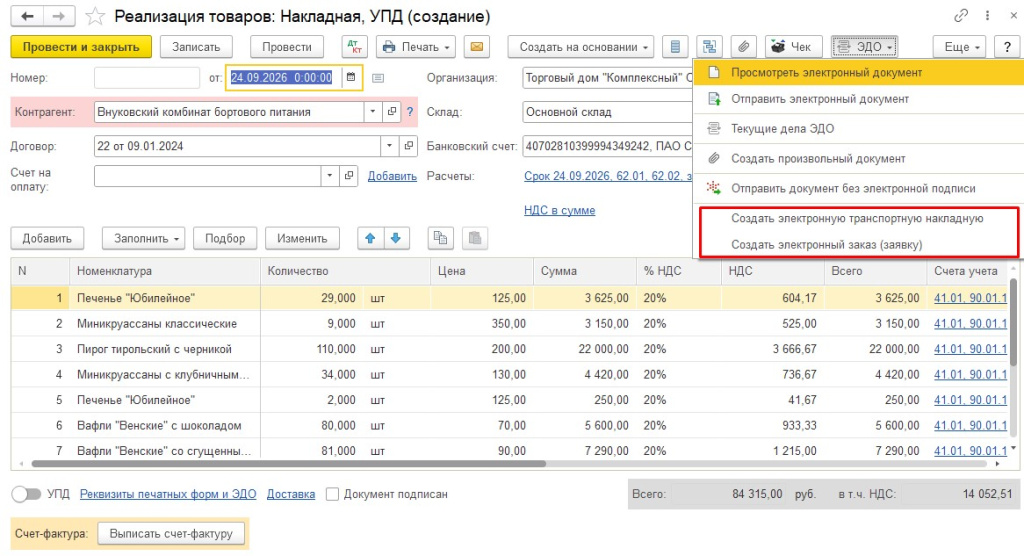The height and width of the screenshot is (556, 1024).
Task: Open the Расчеты Срок 24.09.2026 link
Action: pyautogui.click(x=608, y=176)
